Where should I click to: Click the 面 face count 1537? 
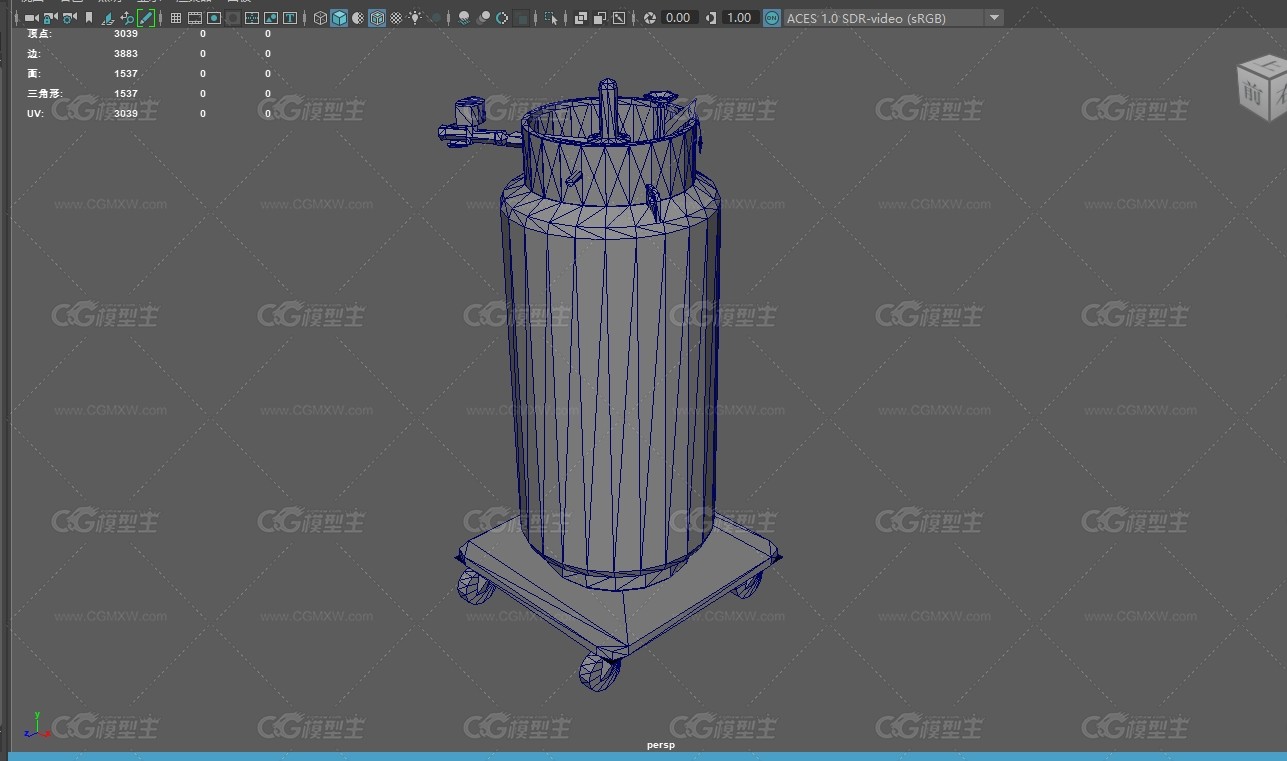126,74
